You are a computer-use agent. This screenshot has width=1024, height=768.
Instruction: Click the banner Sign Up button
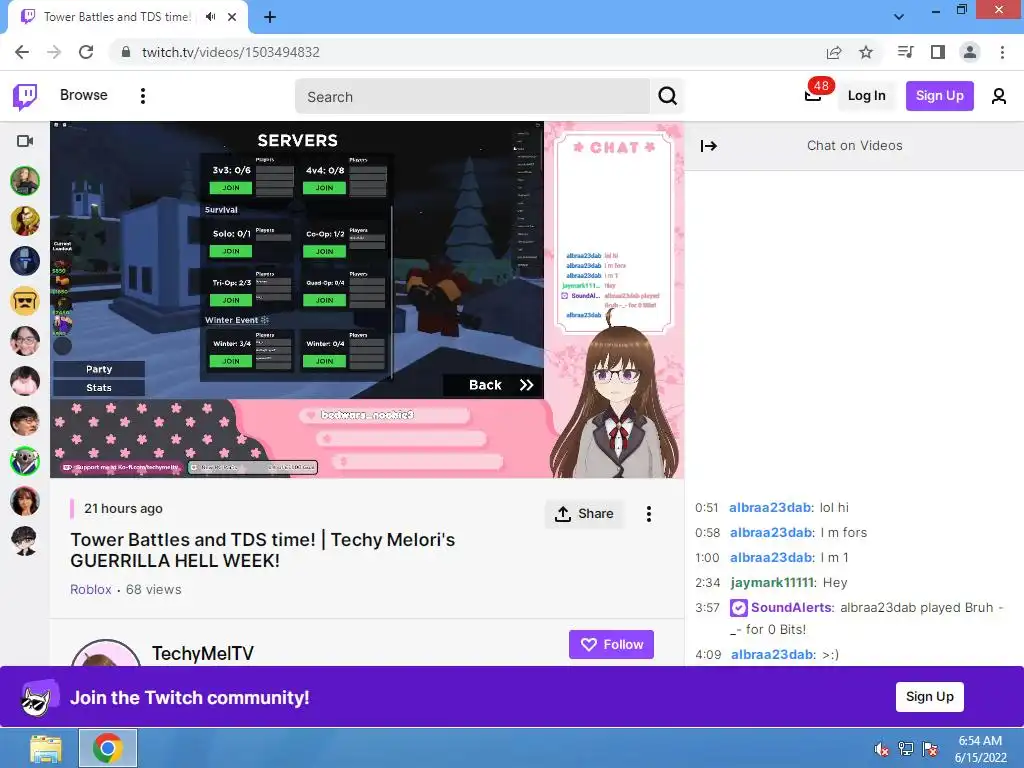929,697
